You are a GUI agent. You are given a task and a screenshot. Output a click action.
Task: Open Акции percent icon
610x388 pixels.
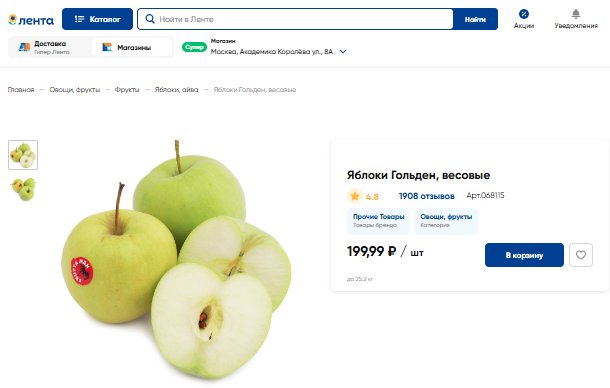coord(524,14)
